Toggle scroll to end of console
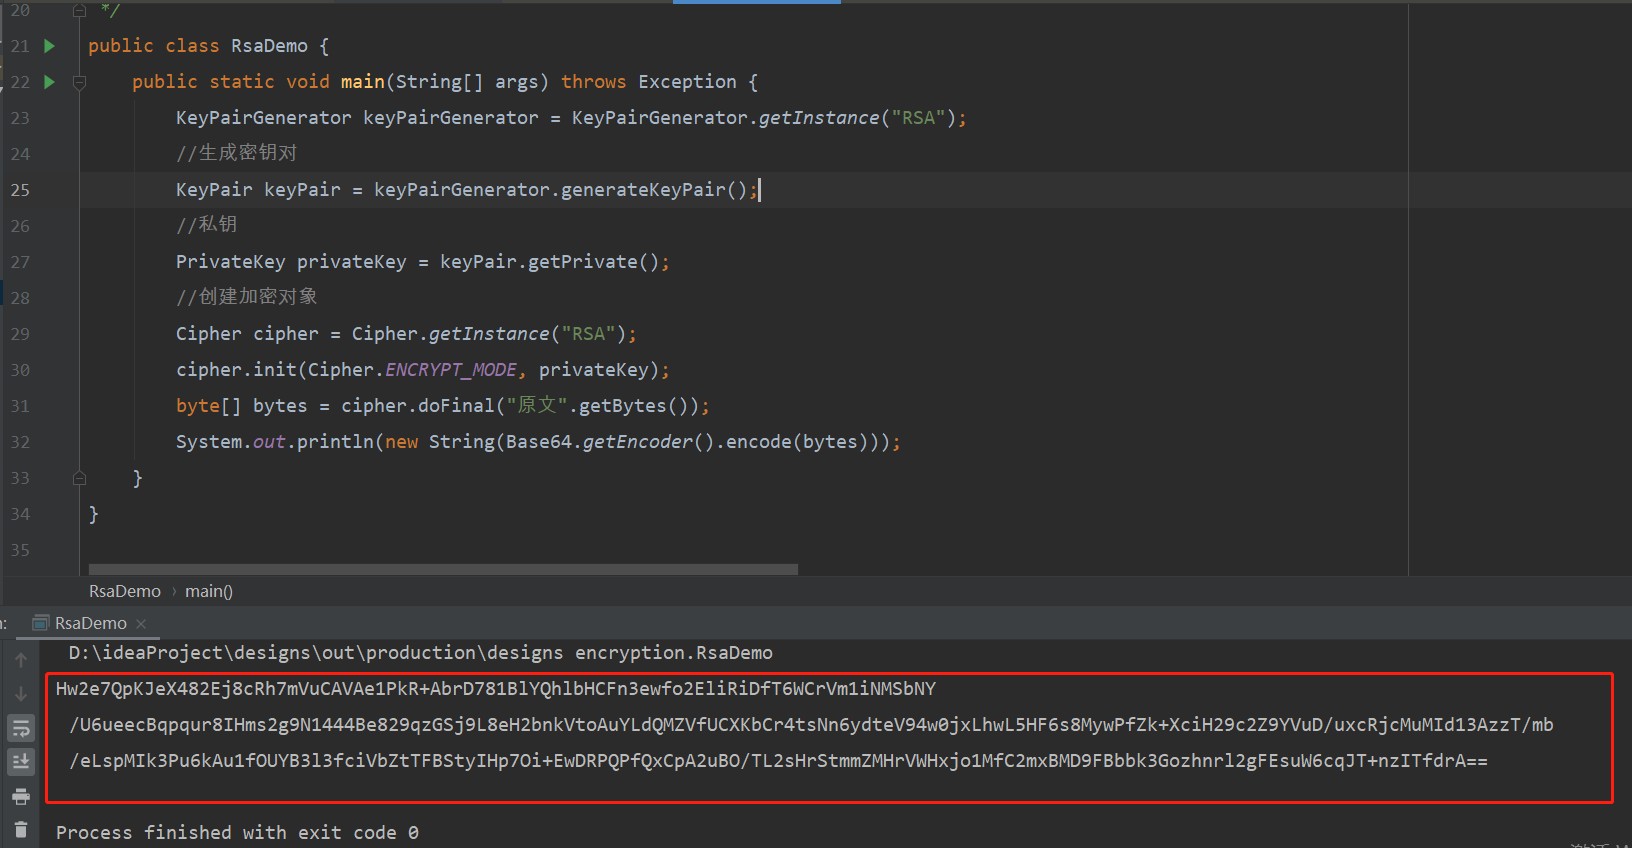1632x848 pixels. pos(21,762)
